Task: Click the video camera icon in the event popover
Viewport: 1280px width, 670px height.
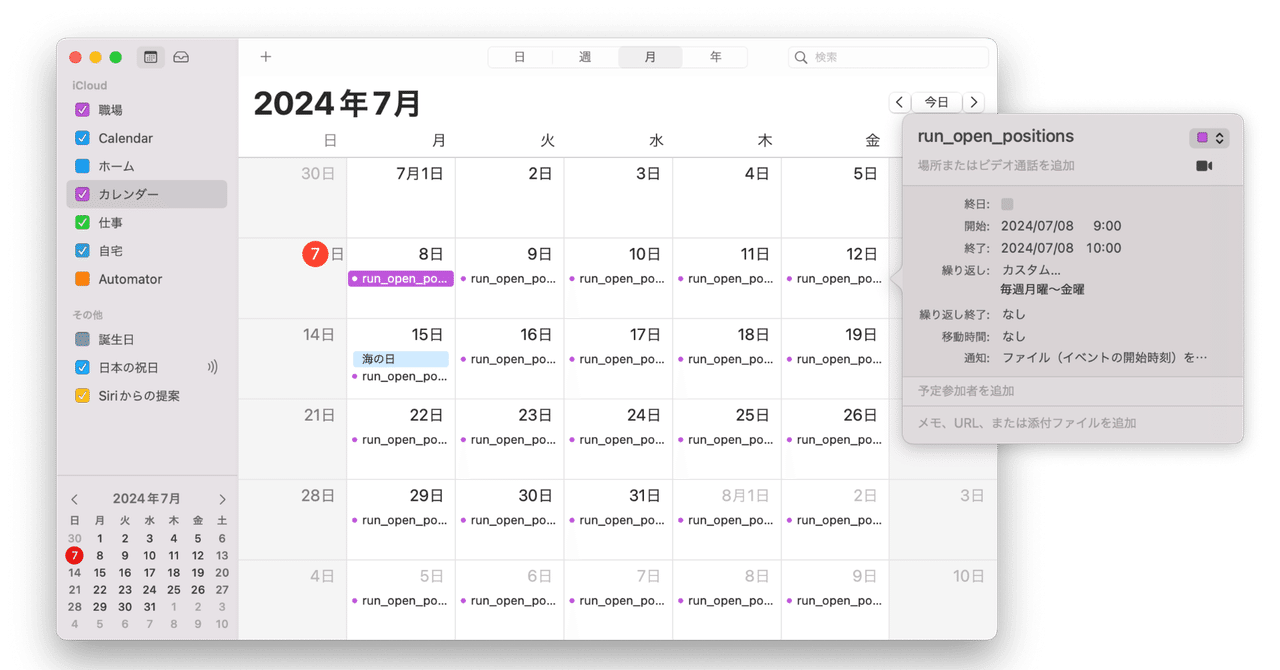Action: pos(1204,166)
